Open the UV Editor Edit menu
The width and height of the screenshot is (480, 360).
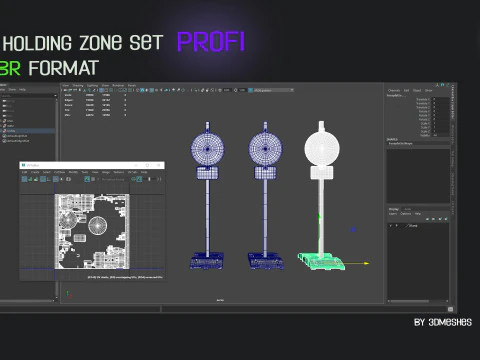coord(24,172)
